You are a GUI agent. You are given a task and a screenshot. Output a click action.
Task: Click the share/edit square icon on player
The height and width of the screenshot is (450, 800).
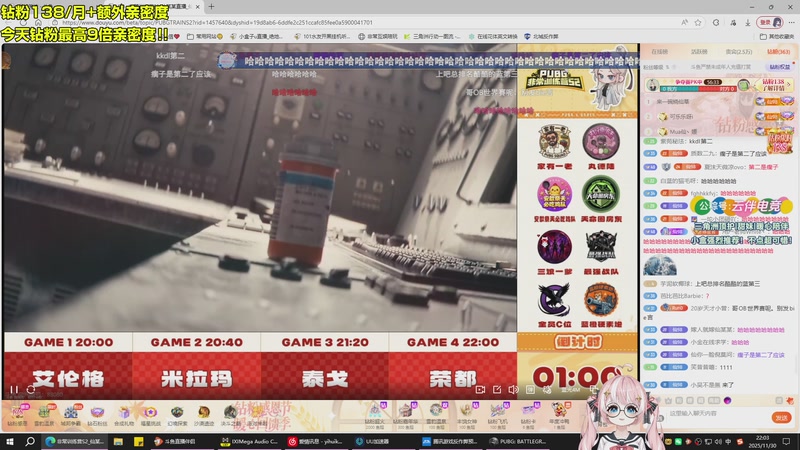(497, 389)
